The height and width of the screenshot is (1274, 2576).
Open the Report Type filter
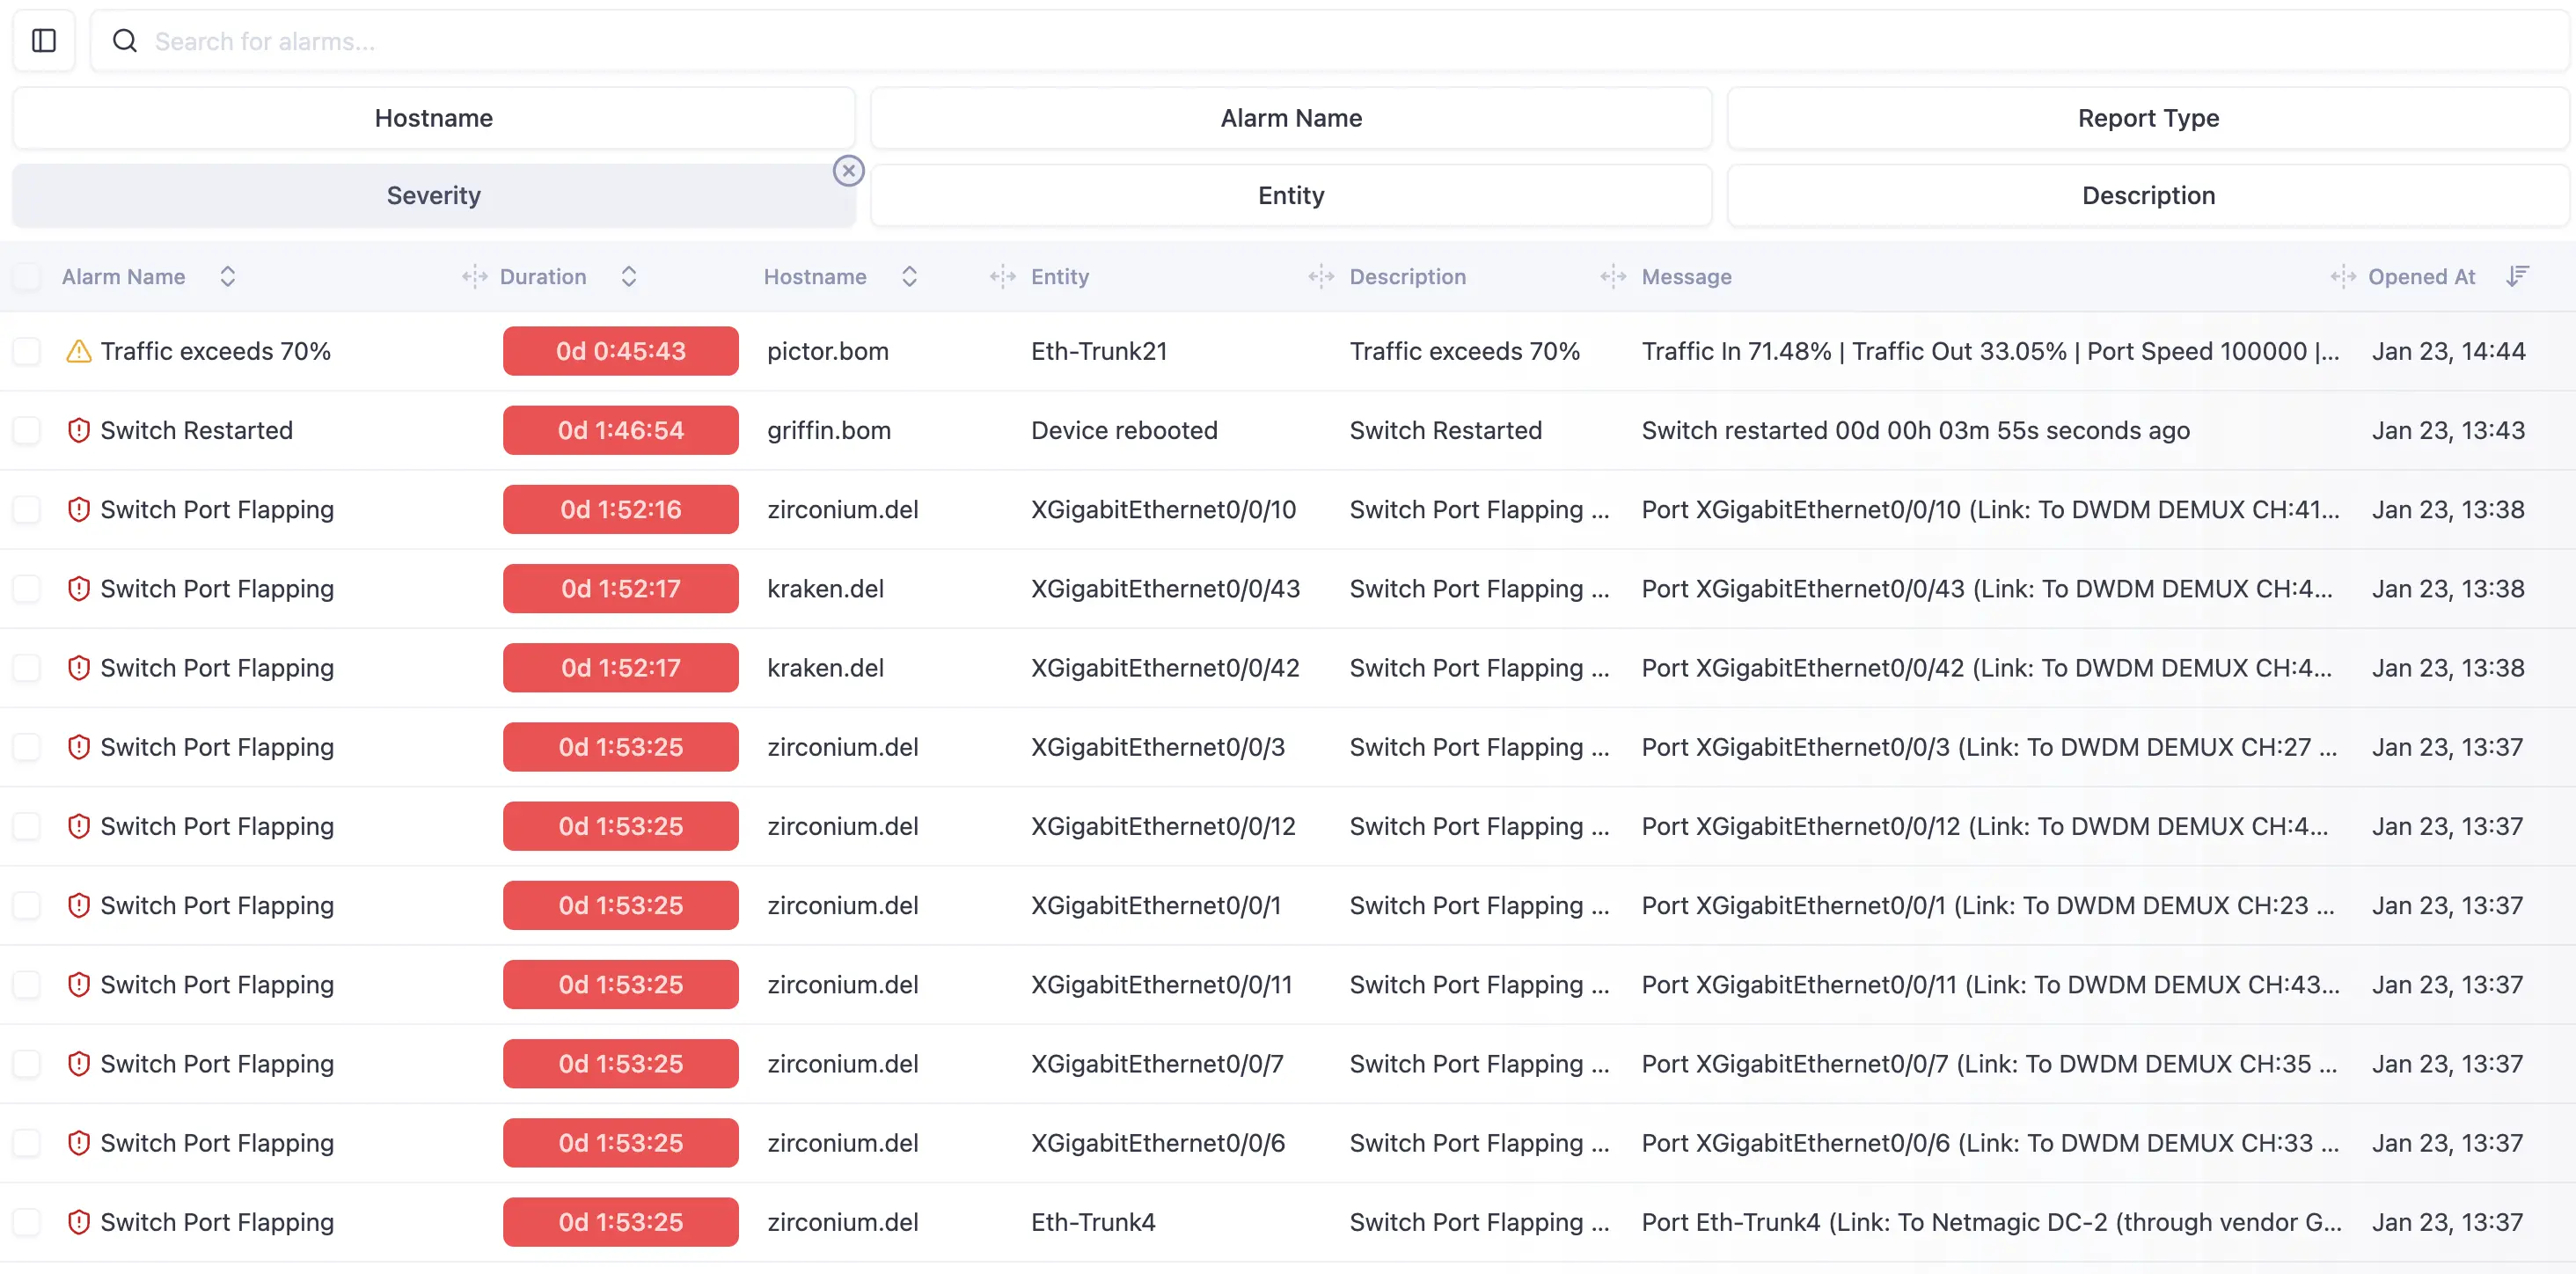tap(2148, 118)
